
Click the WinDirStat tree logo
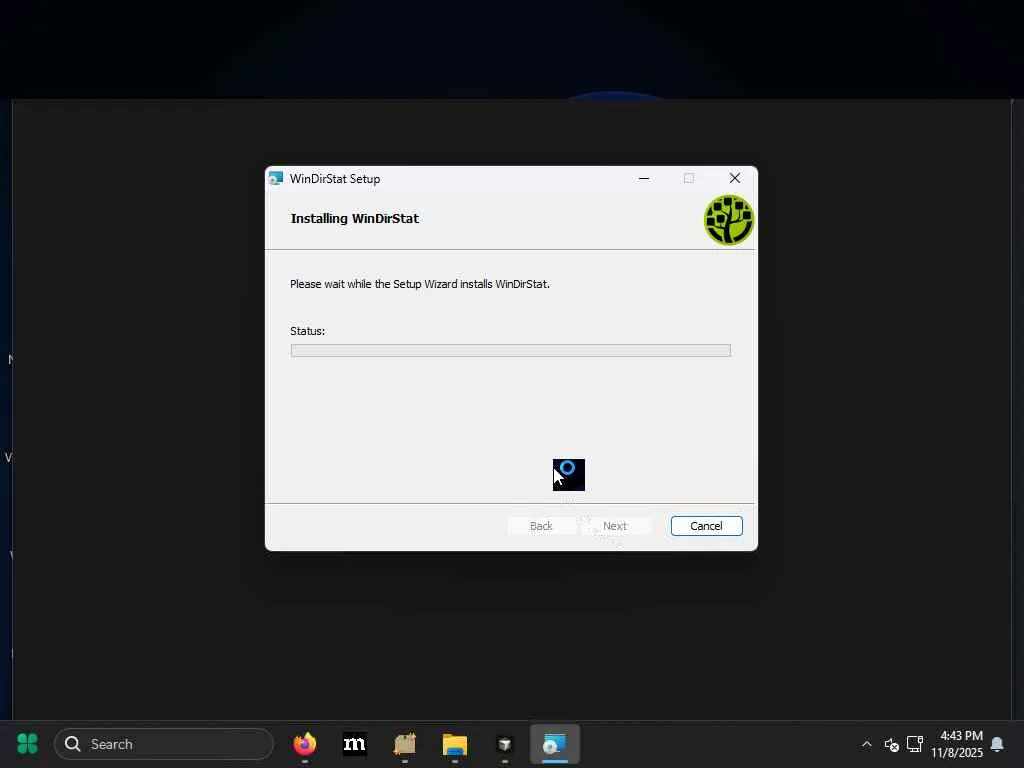click(x=729, y=220)
